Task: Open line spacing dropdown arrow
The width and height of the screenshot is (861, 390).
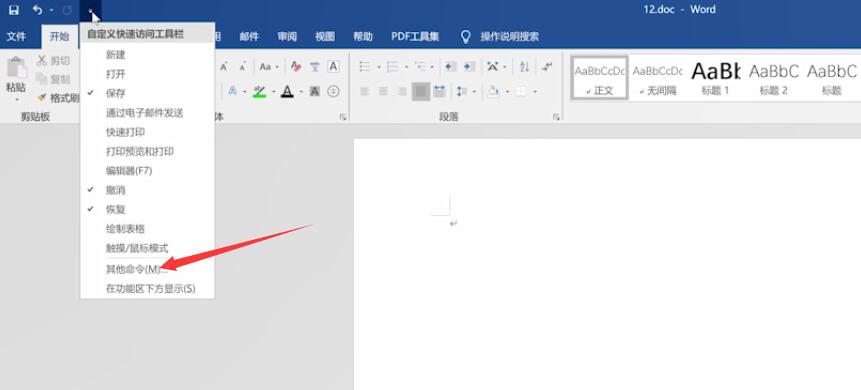Action: (474, 91)
